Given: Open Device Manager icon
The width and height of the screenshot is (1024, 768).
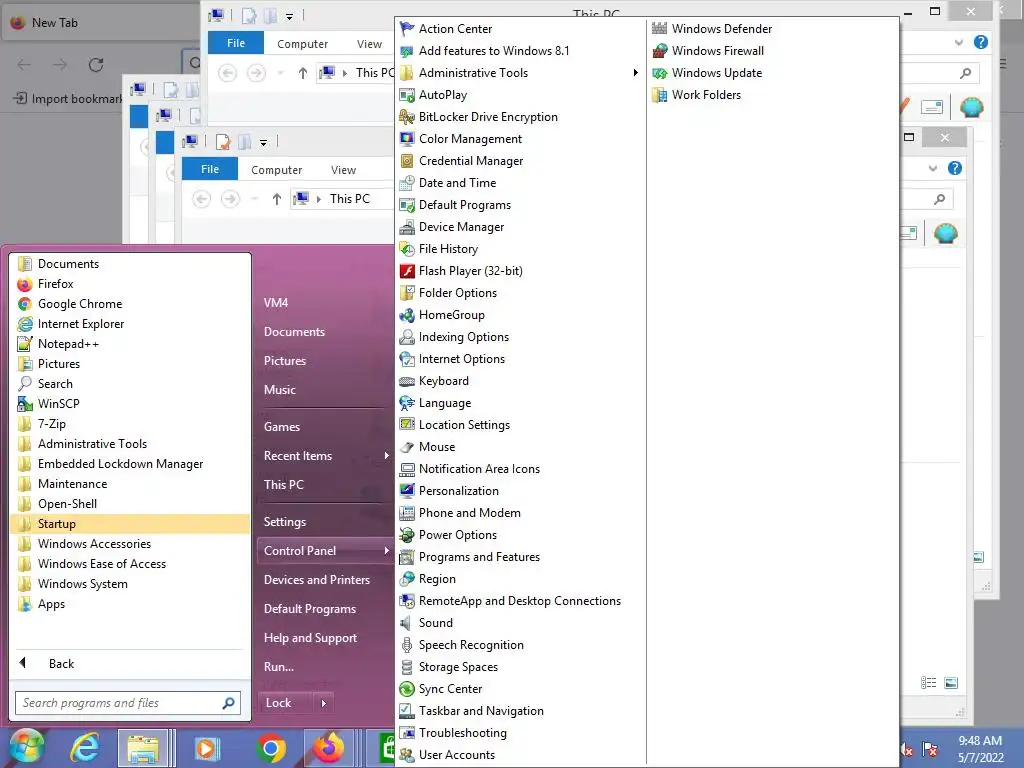Looking at the screenshot, I should point(407,227).
